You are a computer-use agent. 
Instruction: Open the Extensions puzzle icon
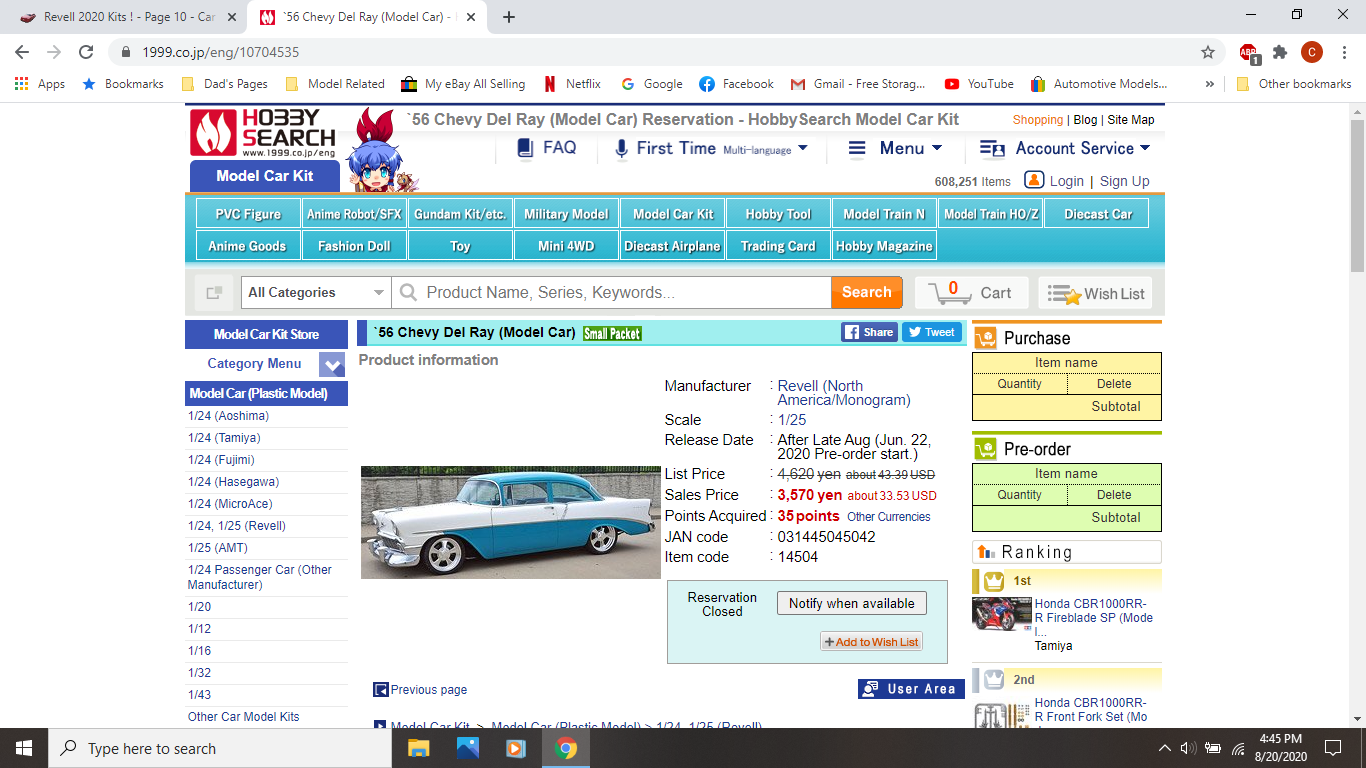[1280, 52]
